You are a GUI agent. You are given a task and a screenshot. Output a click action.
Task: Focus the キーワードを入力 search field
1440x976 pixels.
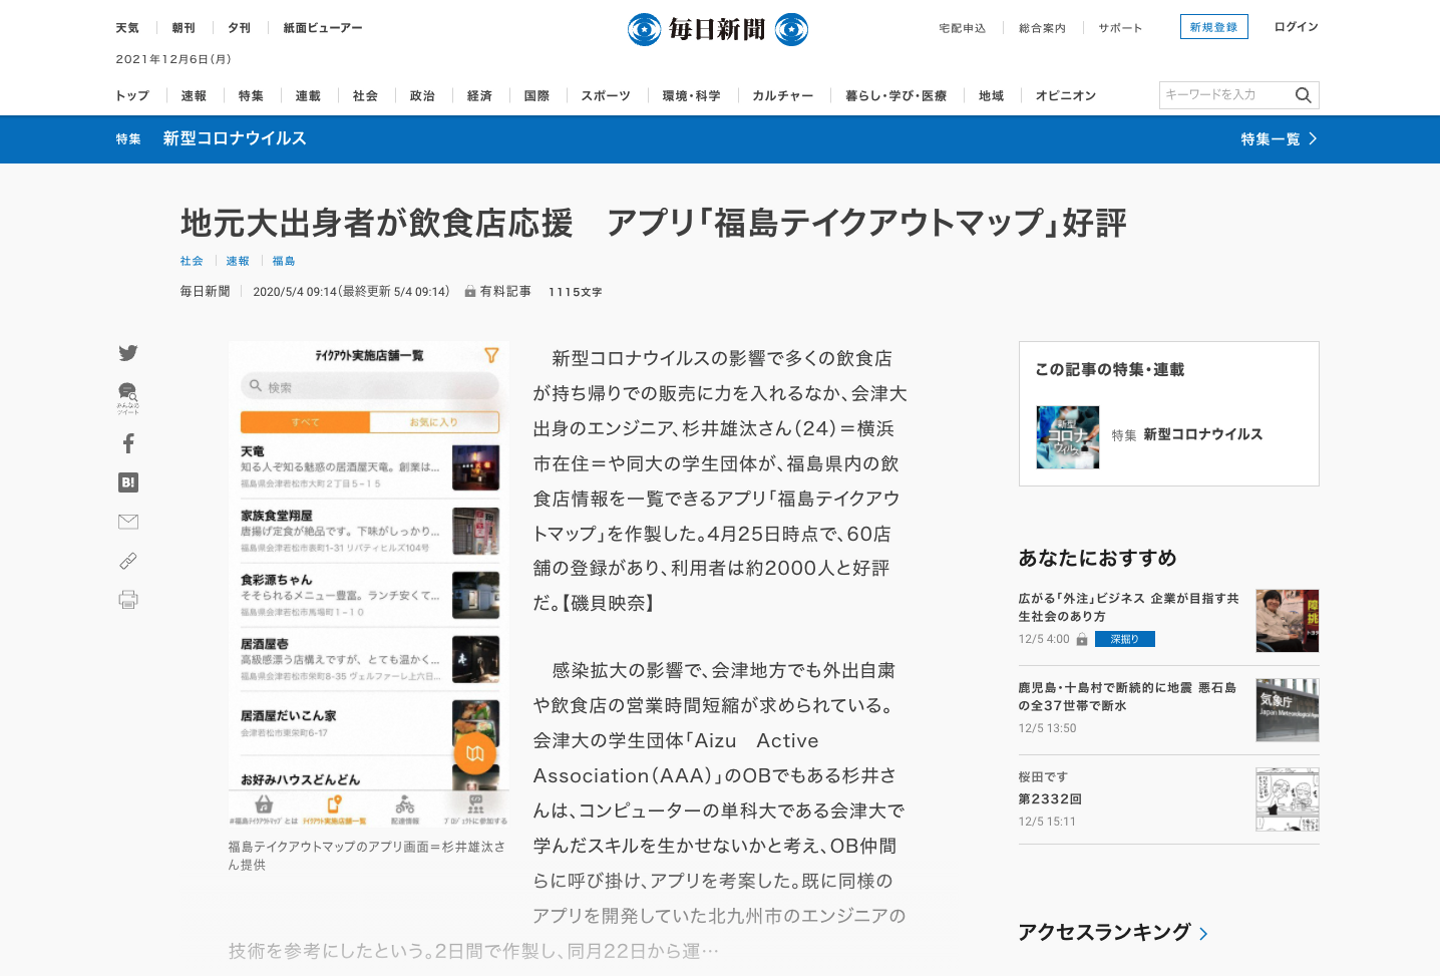1225,95
